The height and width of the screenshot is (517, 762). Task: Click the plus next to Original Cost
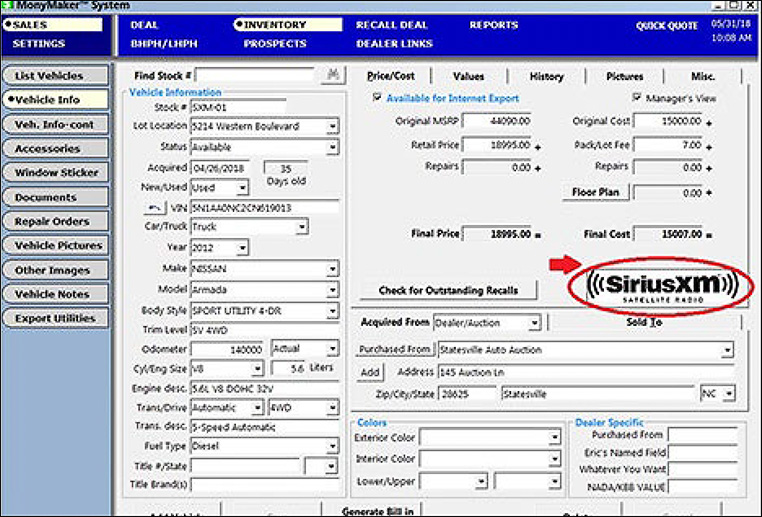tap(709, 123)
